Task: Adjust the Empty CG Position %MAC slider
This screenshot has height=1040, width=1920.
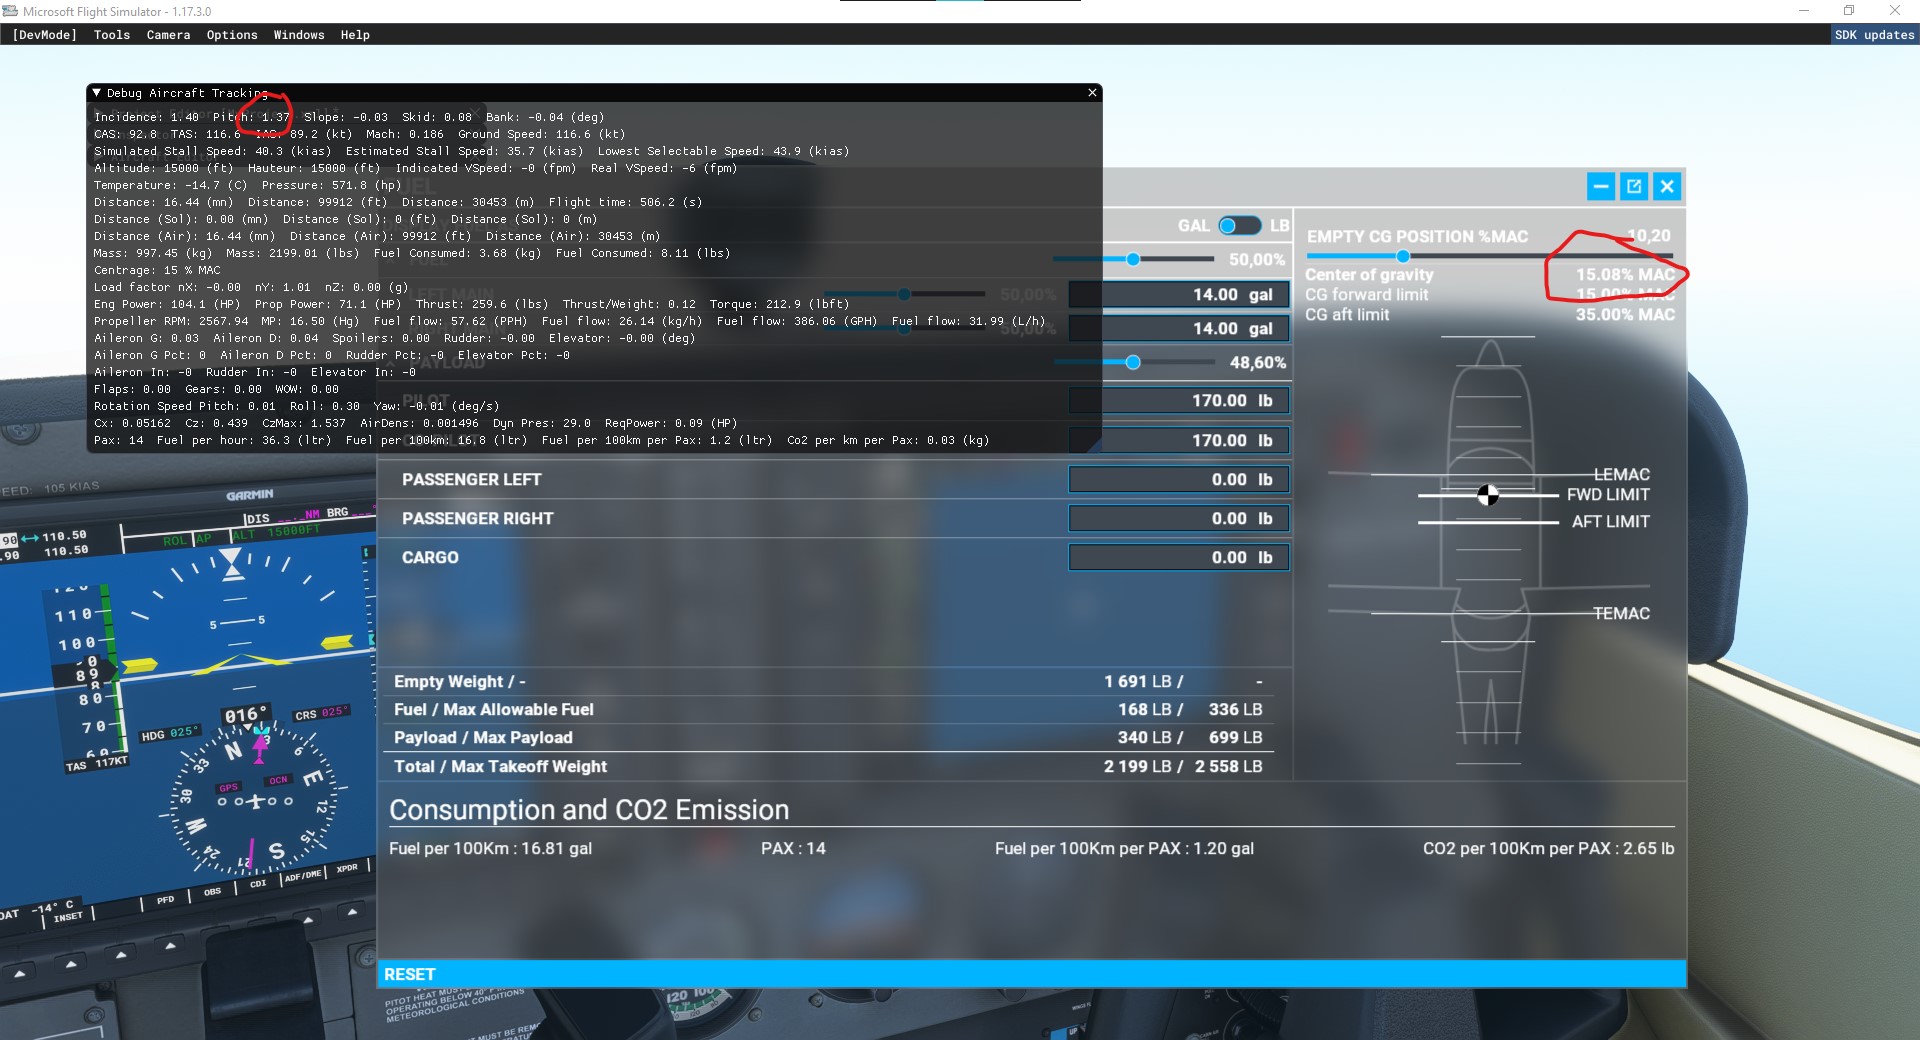Action: [1489, 256]
